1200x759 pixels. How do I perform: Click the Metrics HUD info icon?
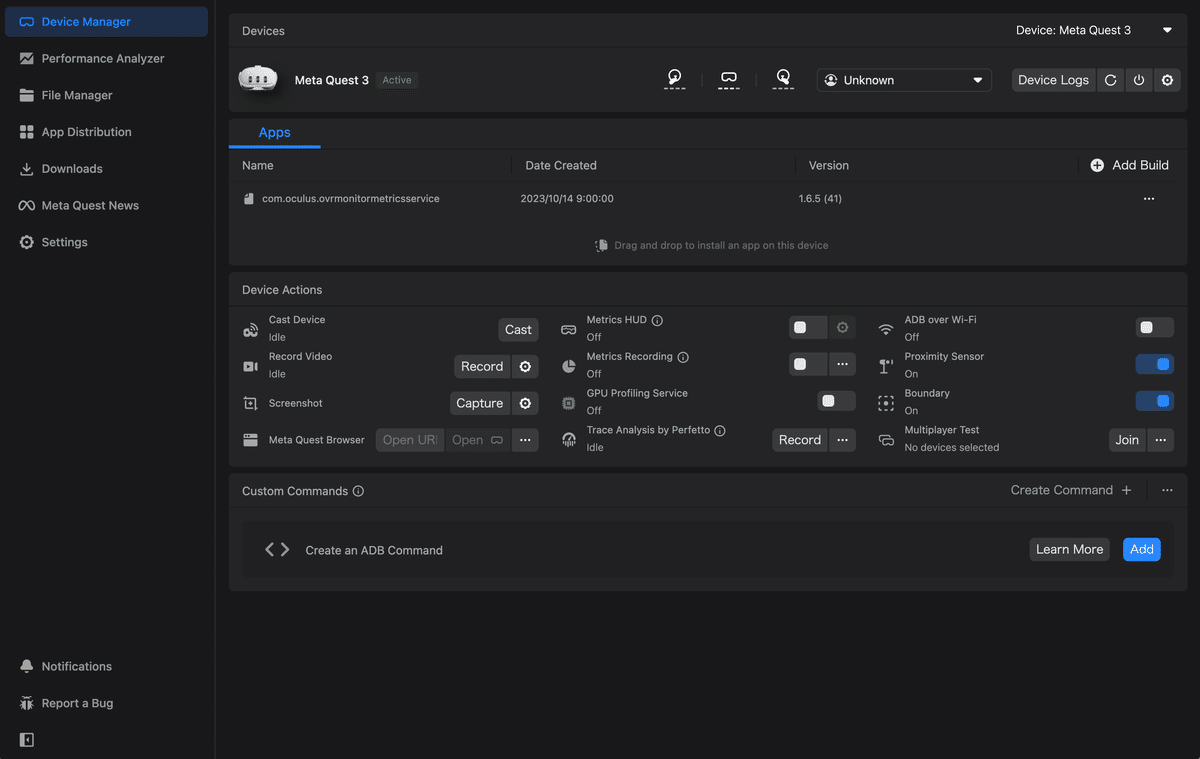click(657, 320)
